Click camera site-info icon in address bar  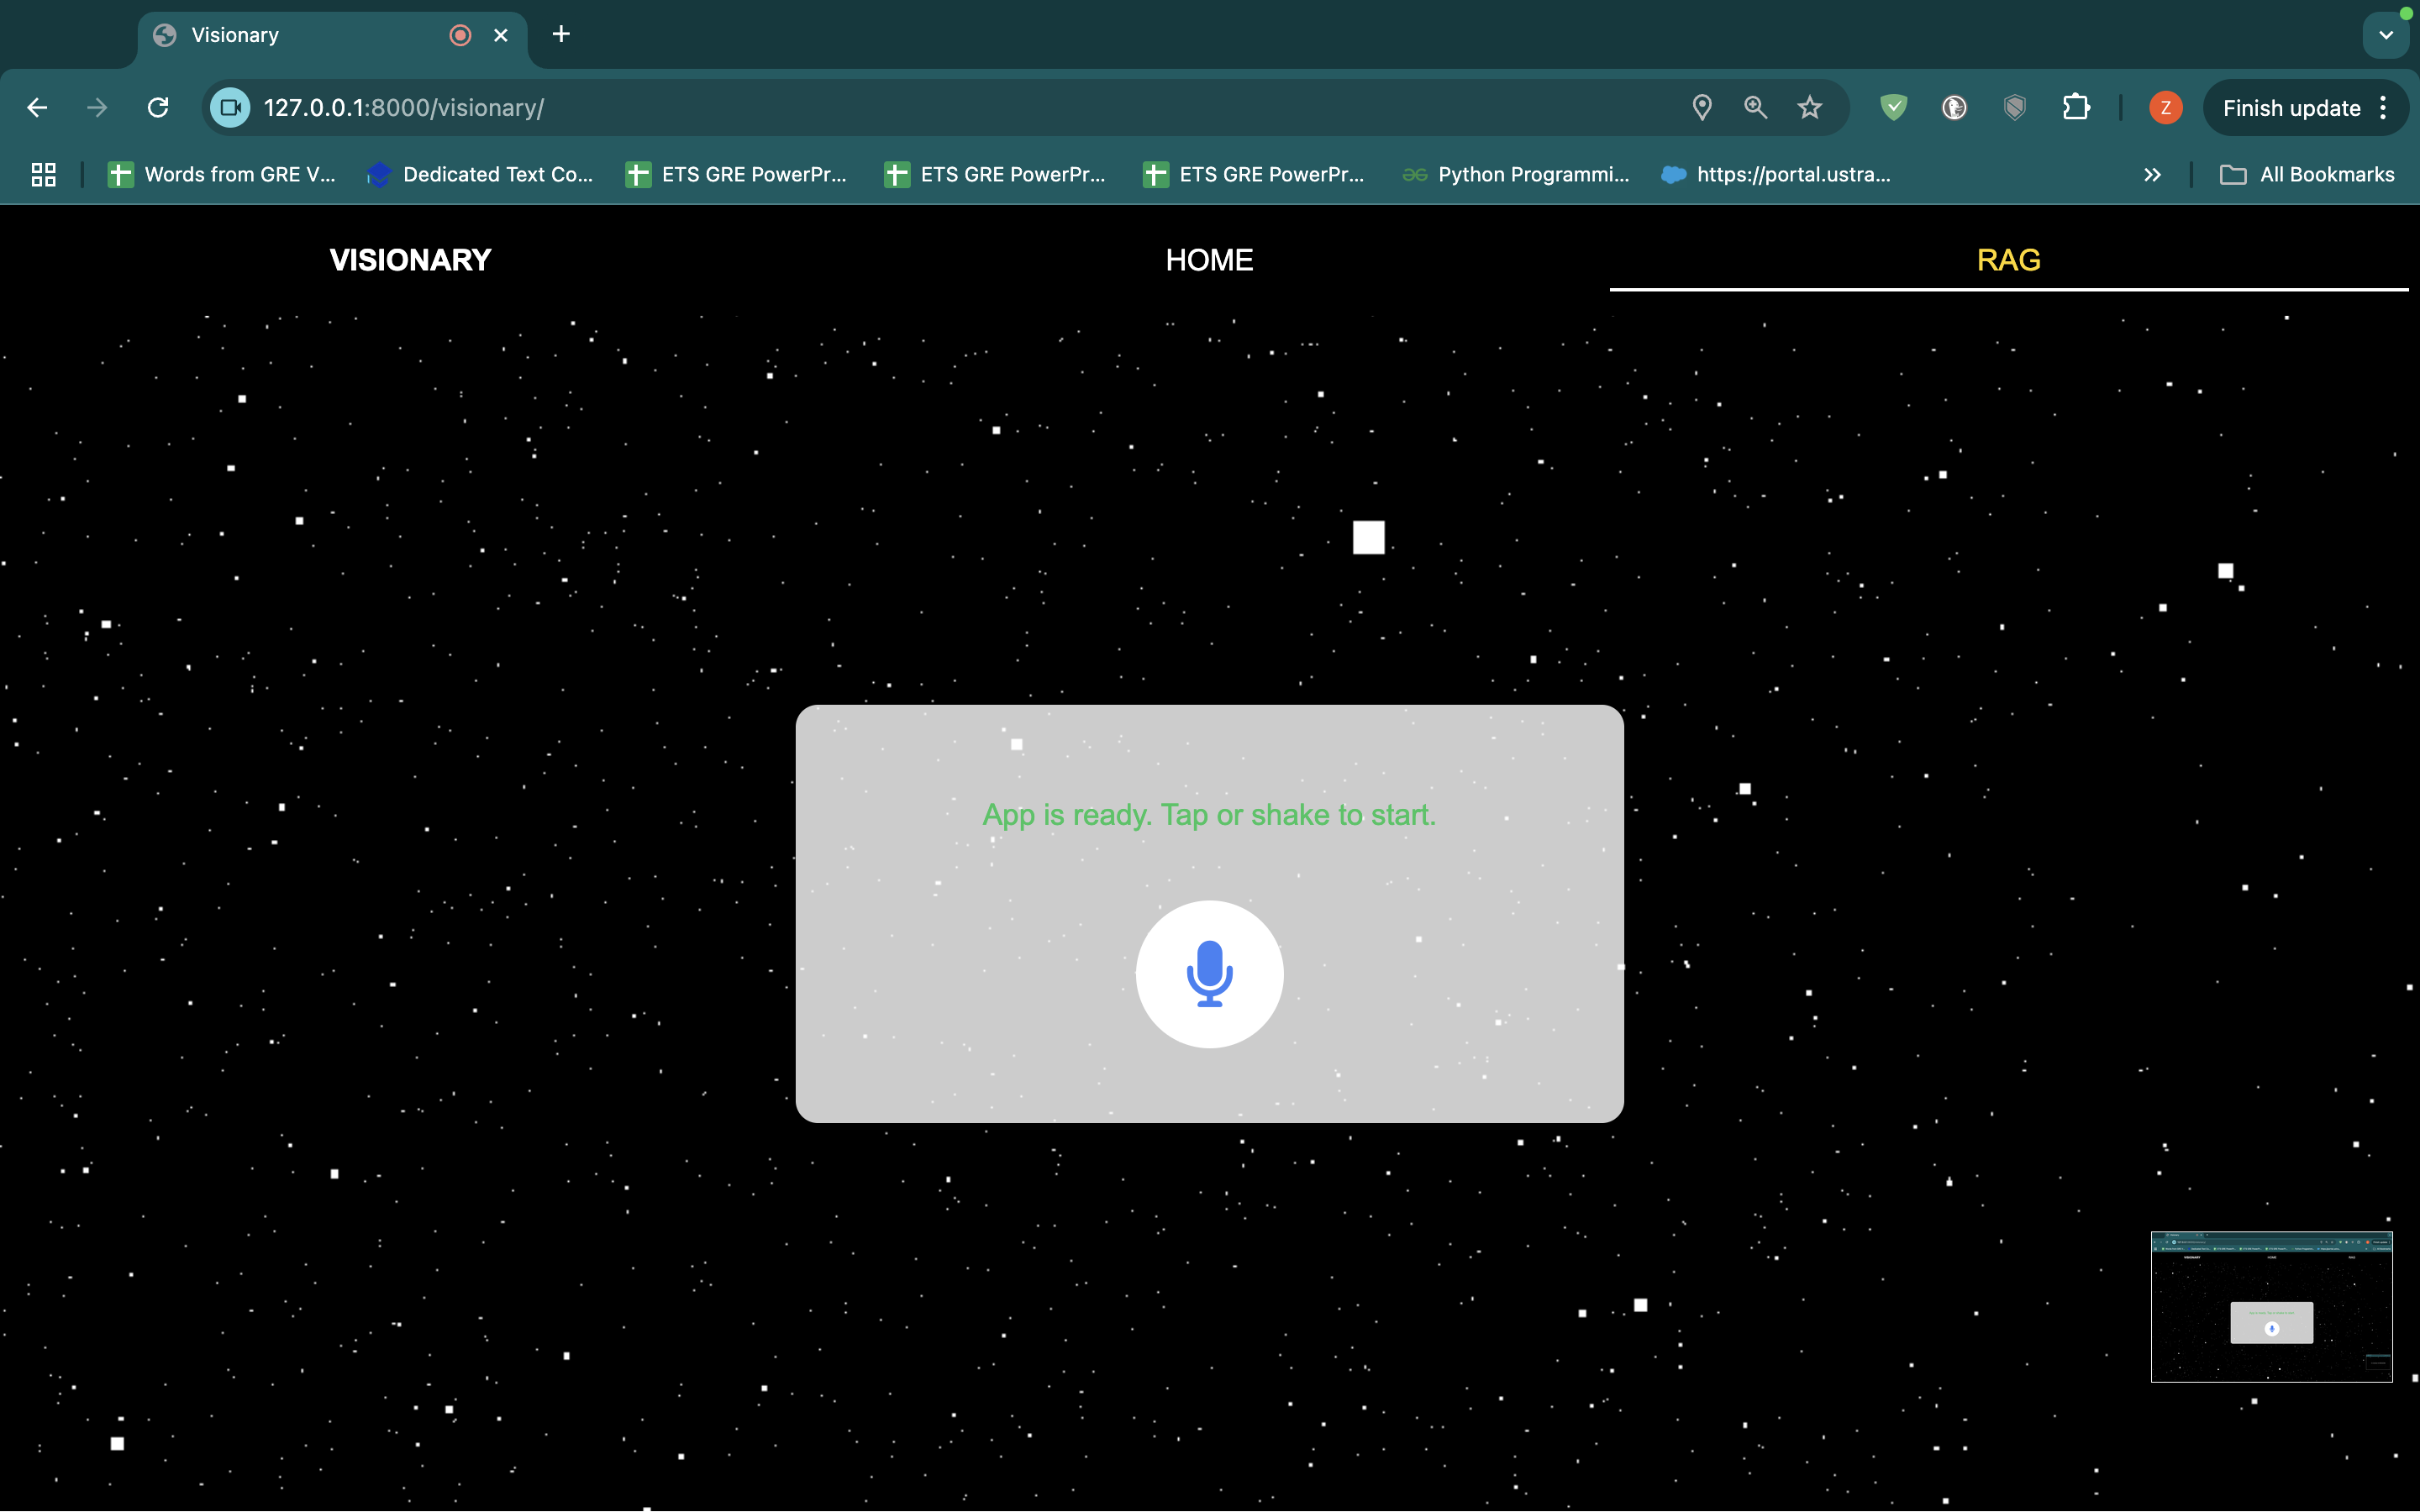230,108
